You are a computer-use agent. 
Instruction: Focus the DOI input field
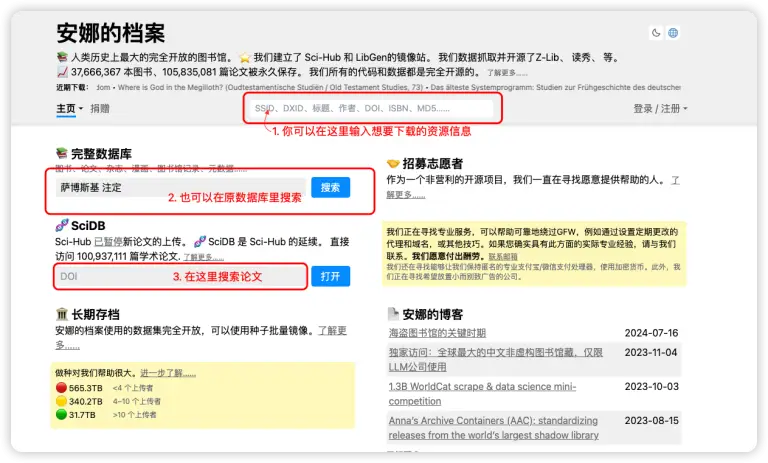pos(180,276)
